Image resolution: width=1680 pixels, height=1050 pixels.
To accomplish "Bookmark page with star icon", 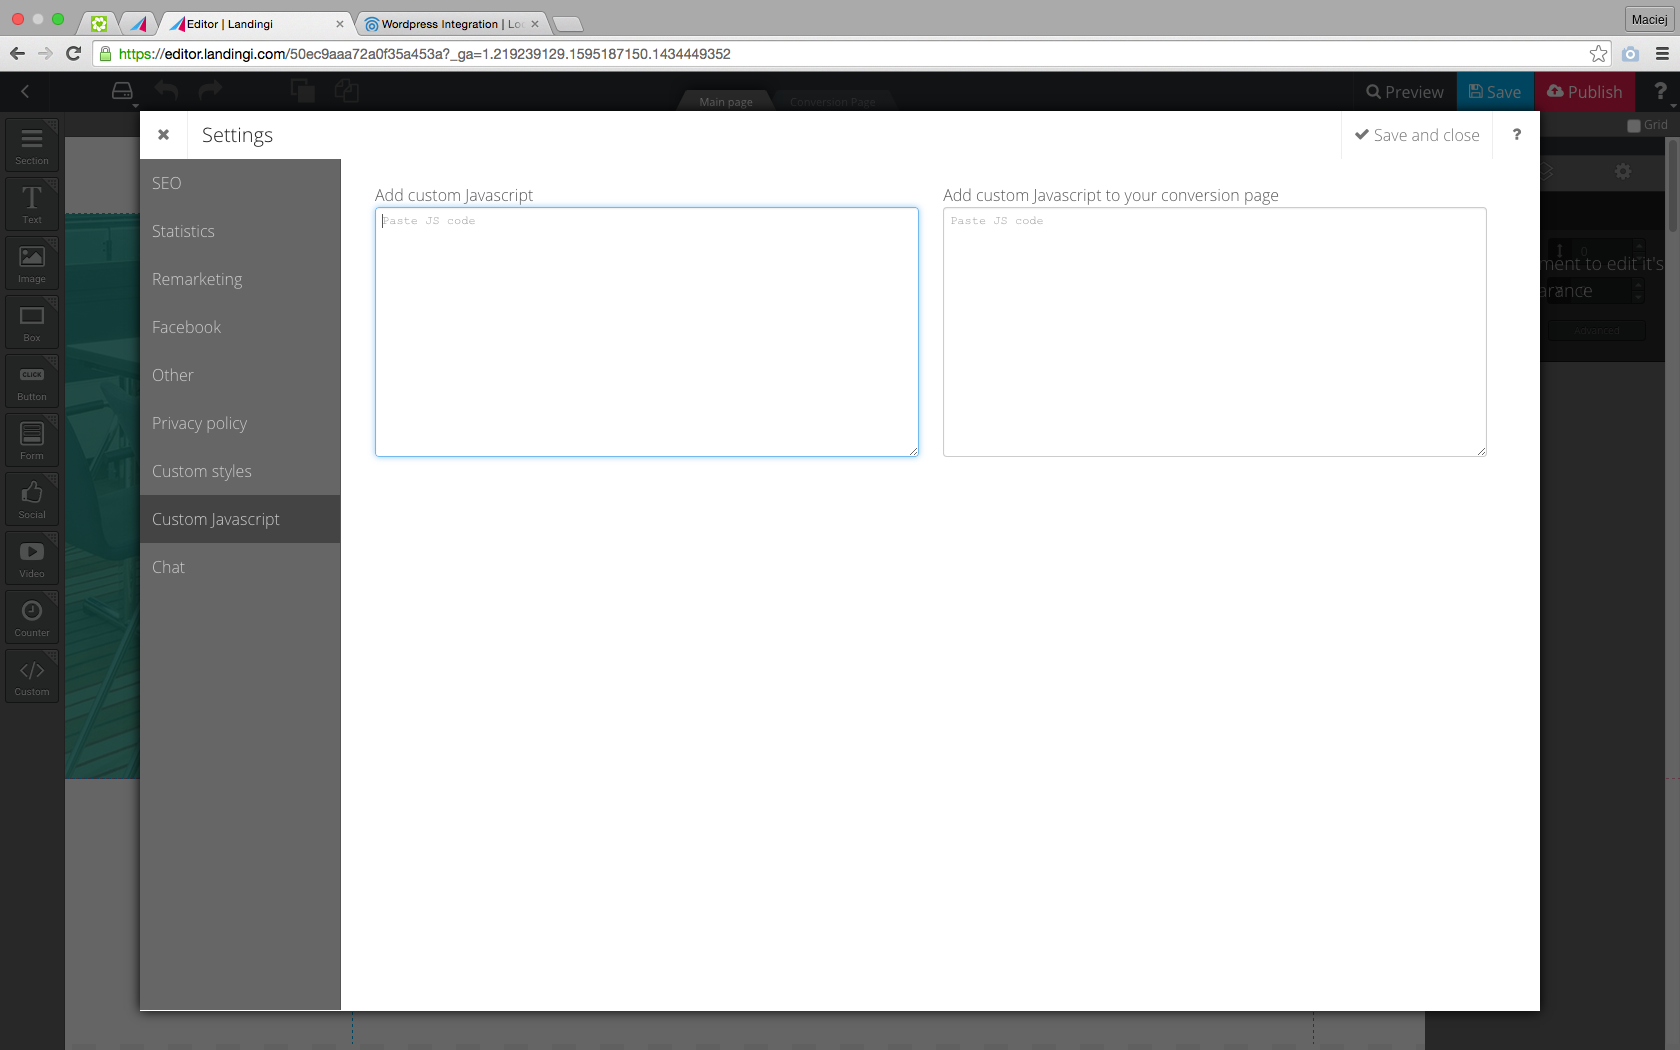I will coord(1598,54).
